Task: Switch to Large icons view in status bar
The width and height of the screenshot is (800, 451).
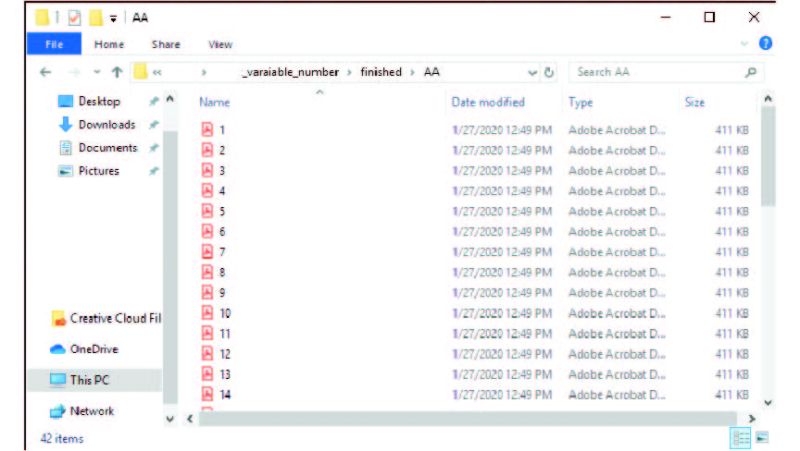Action: pos(762,438)
